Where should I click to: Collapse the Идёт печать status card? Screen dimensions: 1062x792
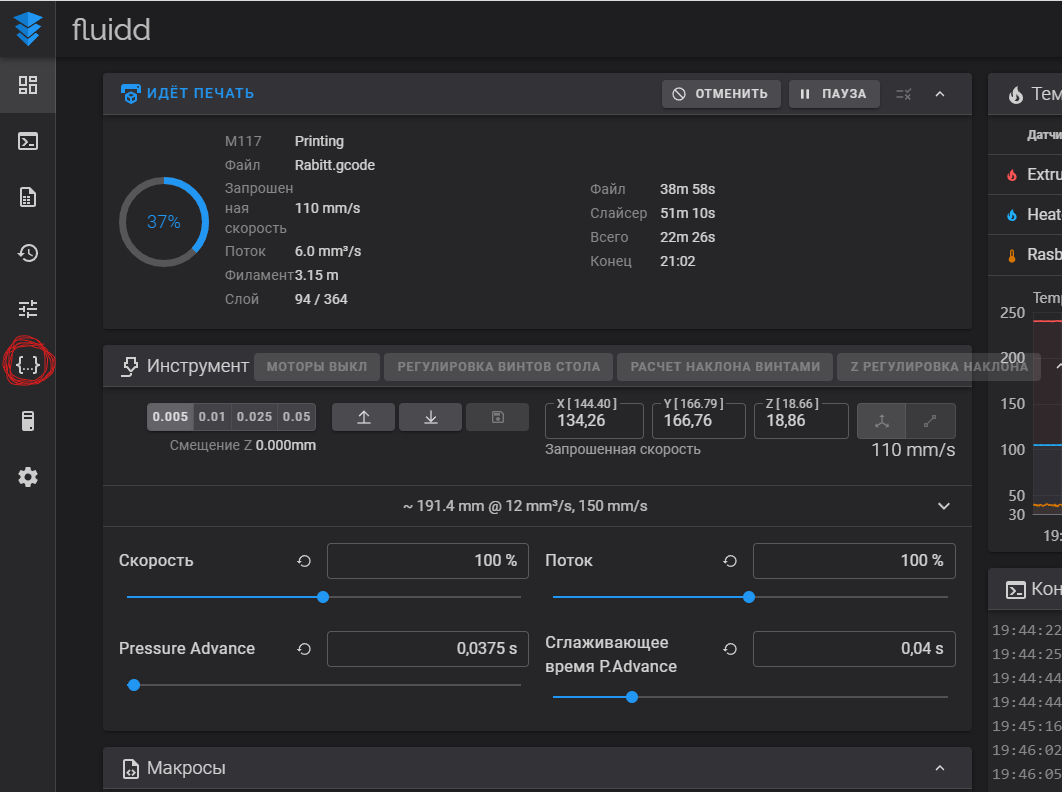(939, 94)
